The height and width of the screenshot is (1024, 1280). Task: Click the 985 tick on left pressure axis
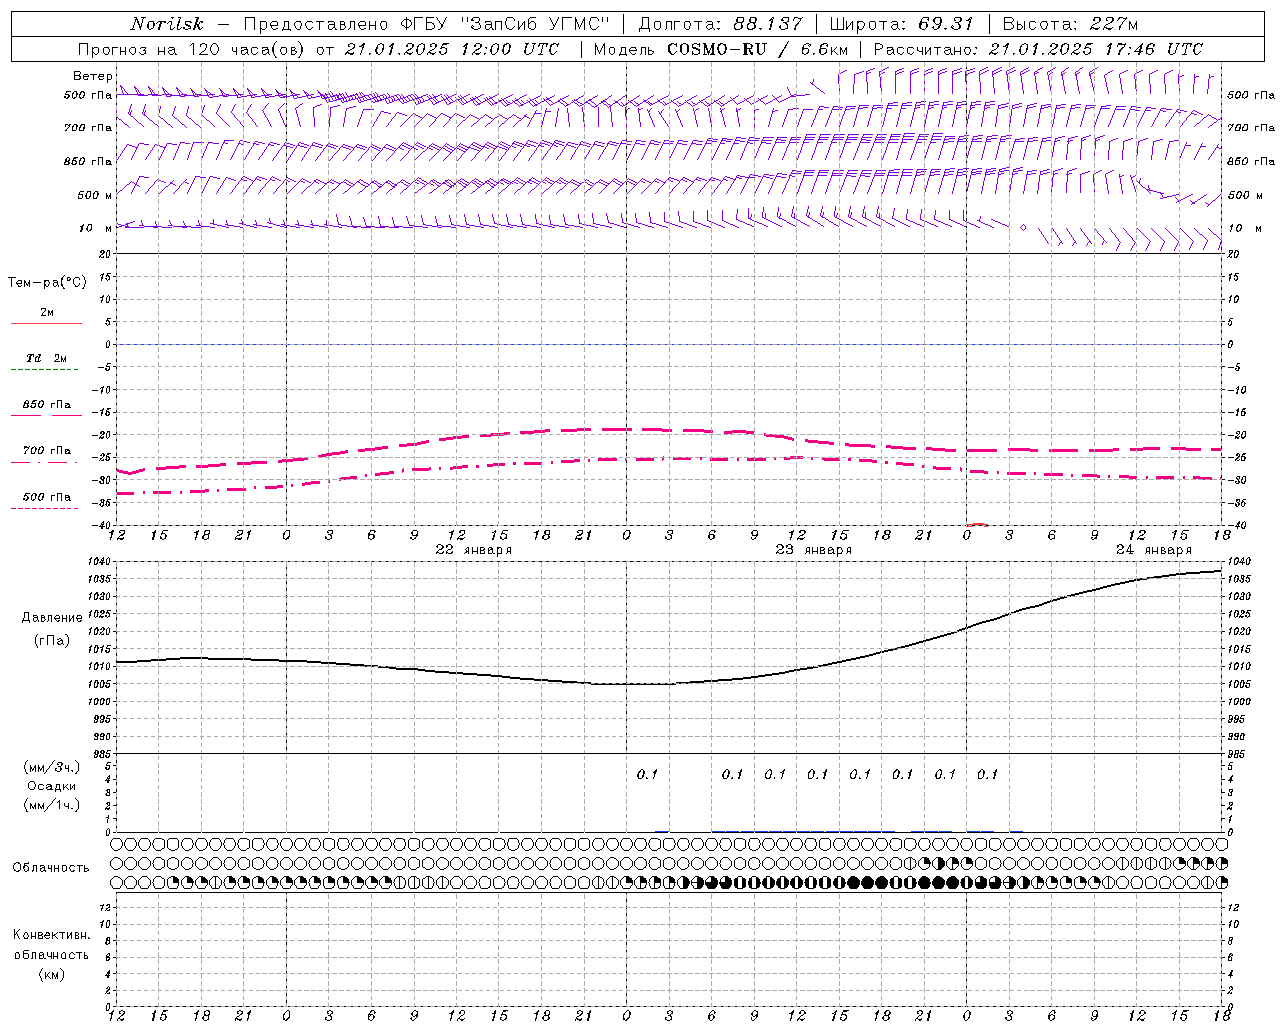[104, 753]
